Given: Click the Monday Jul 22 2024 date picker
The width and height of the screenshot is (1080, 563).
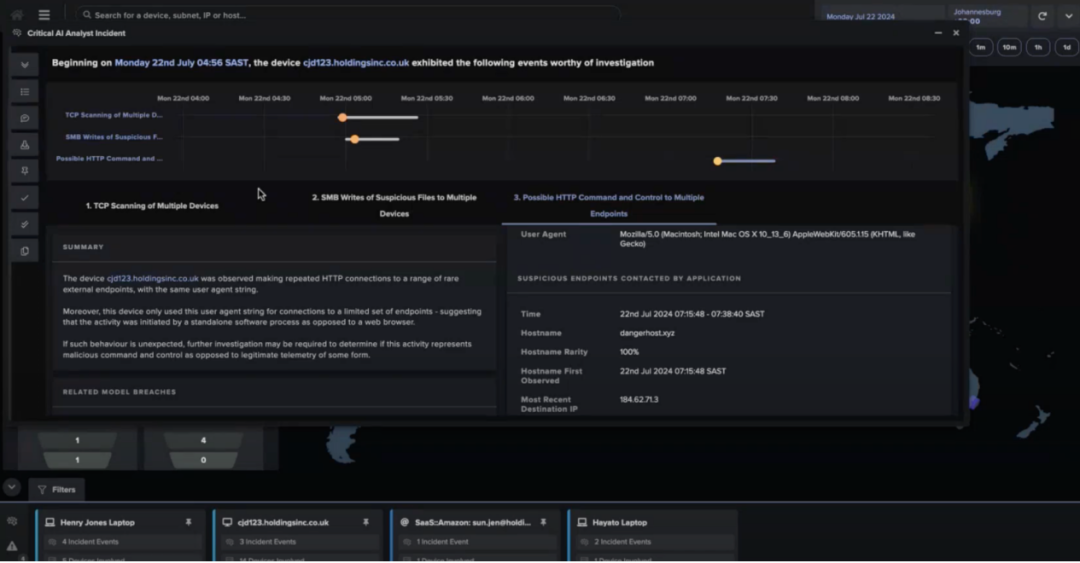Looking at the screenshot, I should click(x=860, y=17).
